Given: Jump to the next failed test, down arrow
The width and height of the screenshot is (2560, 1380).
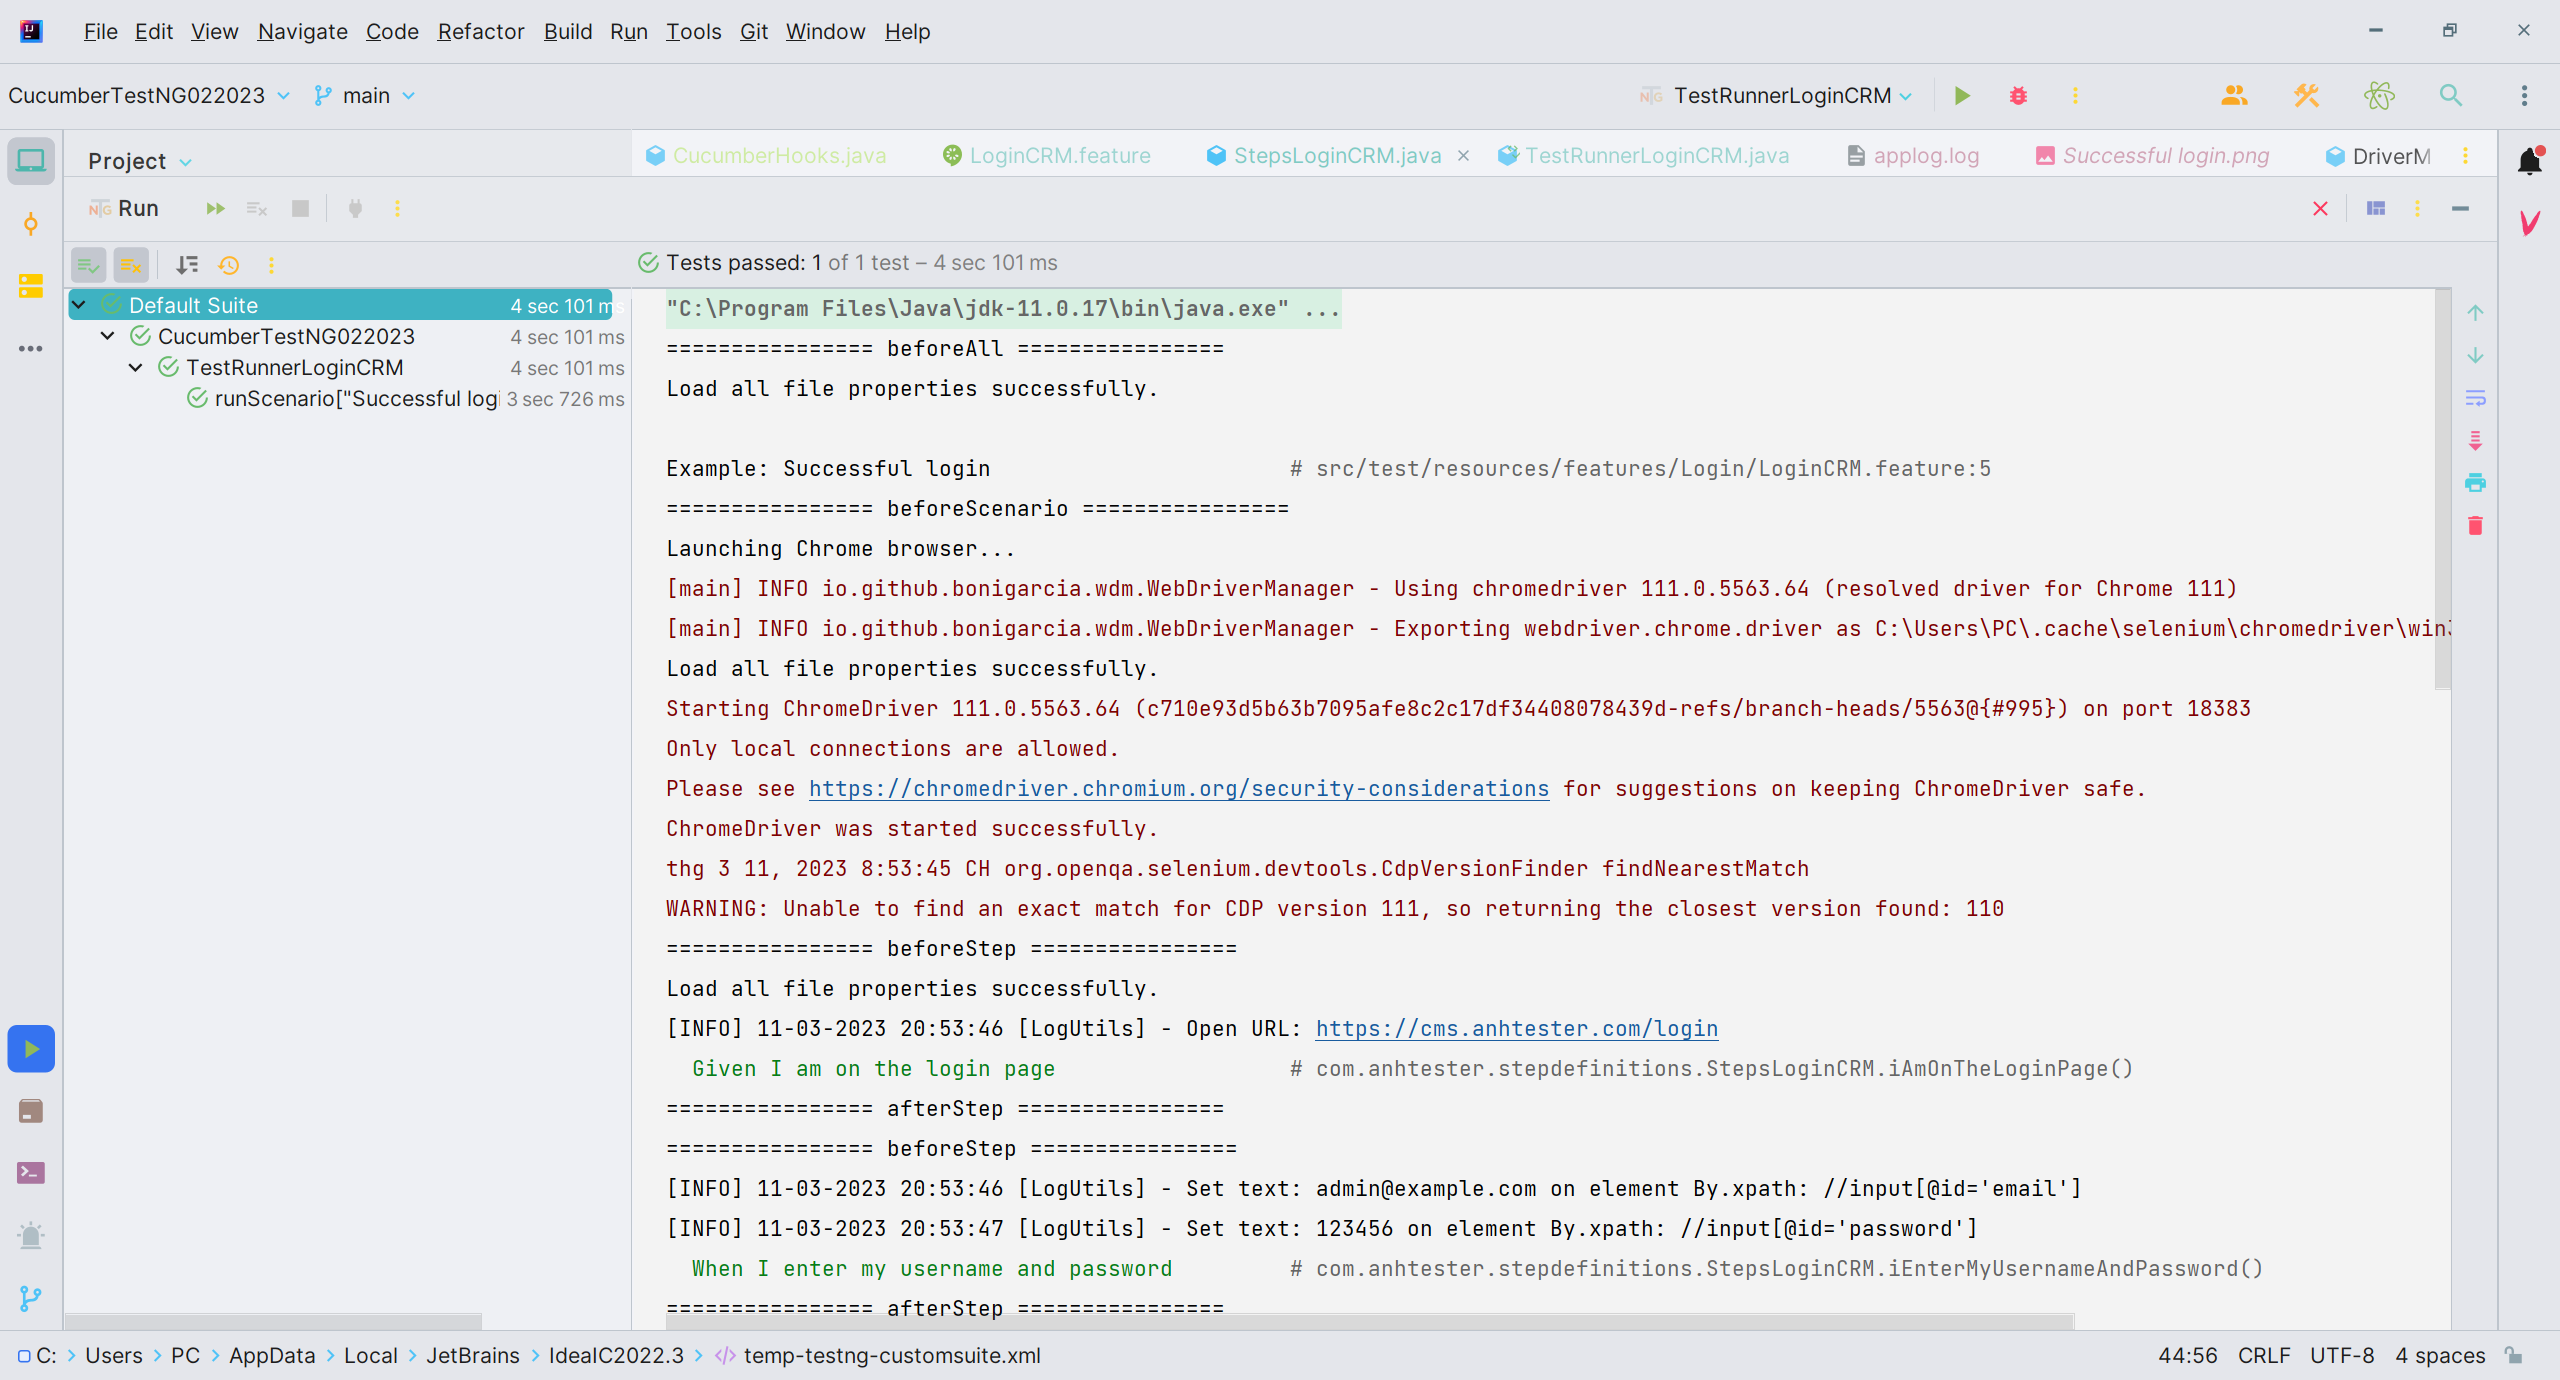Looking at the screenshot, I should coord(2475,356).
